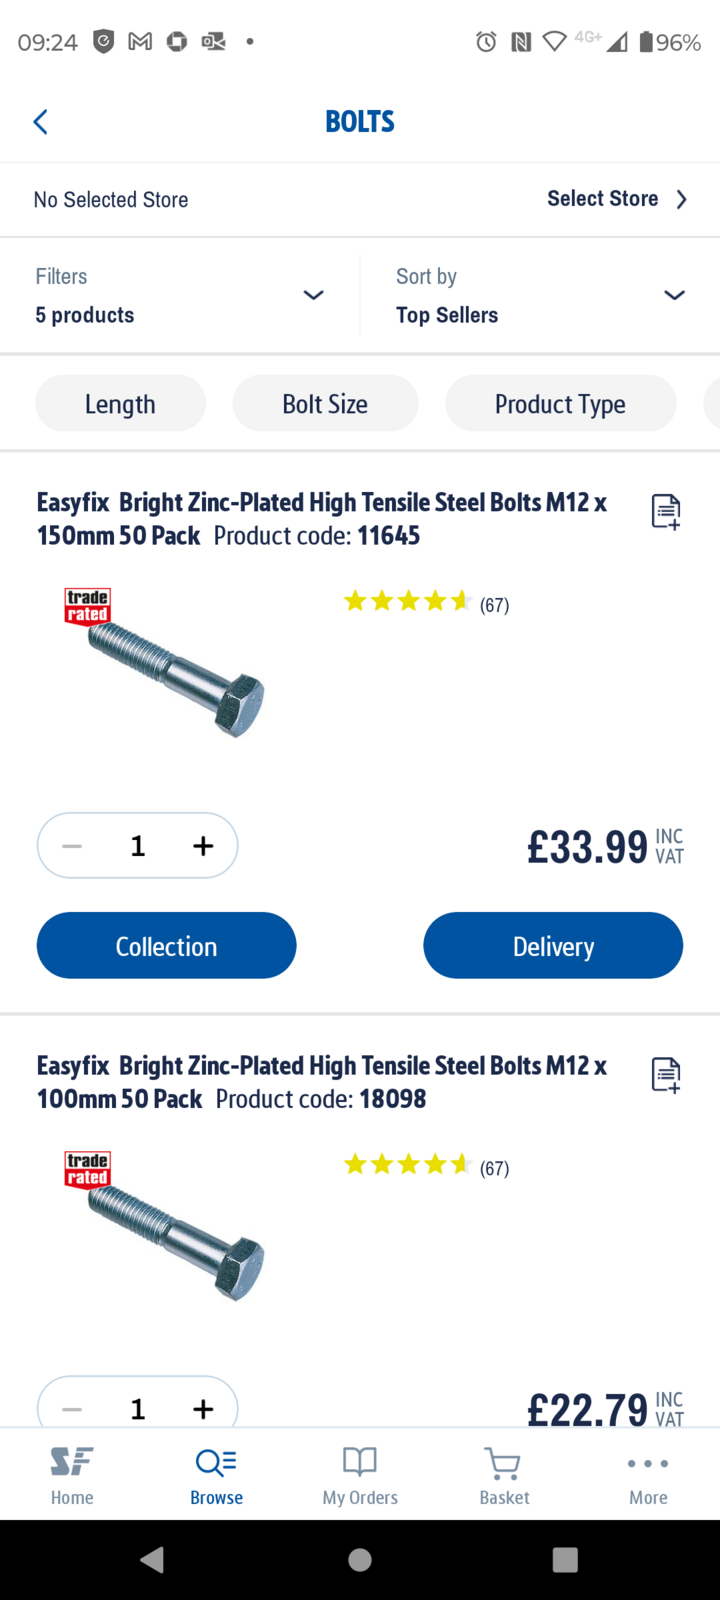This screenshot has width=720, height=1600.
Task: Open the More options menu
Action: point(648,1476)
